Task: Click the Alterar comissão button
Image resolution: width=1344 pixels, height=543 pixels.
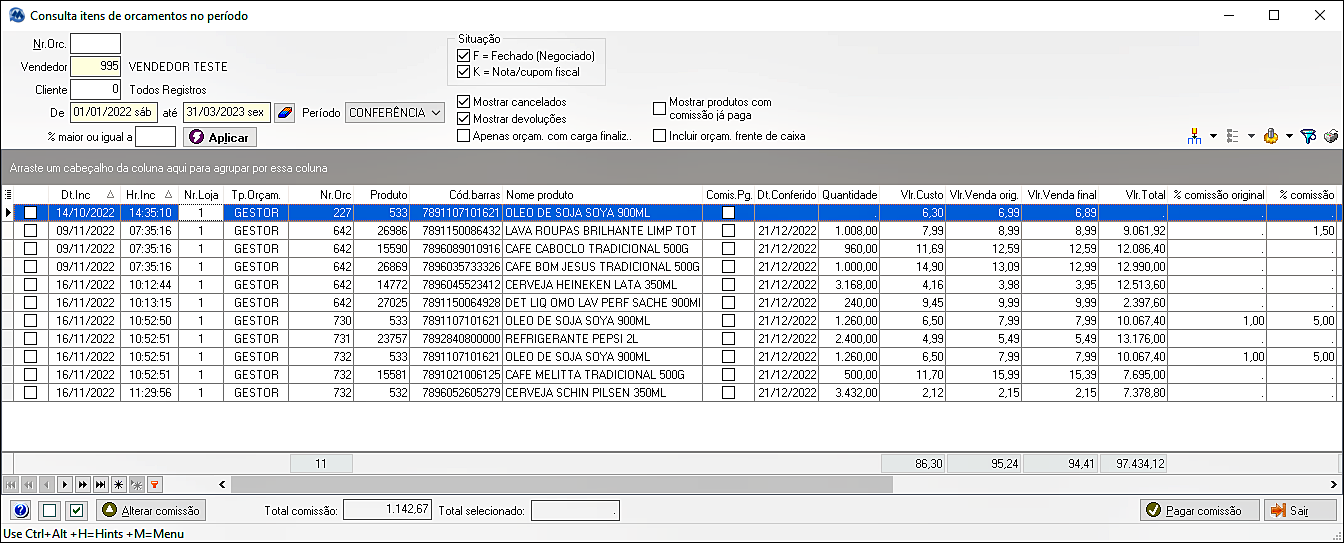Action: (x=152, y=511)
